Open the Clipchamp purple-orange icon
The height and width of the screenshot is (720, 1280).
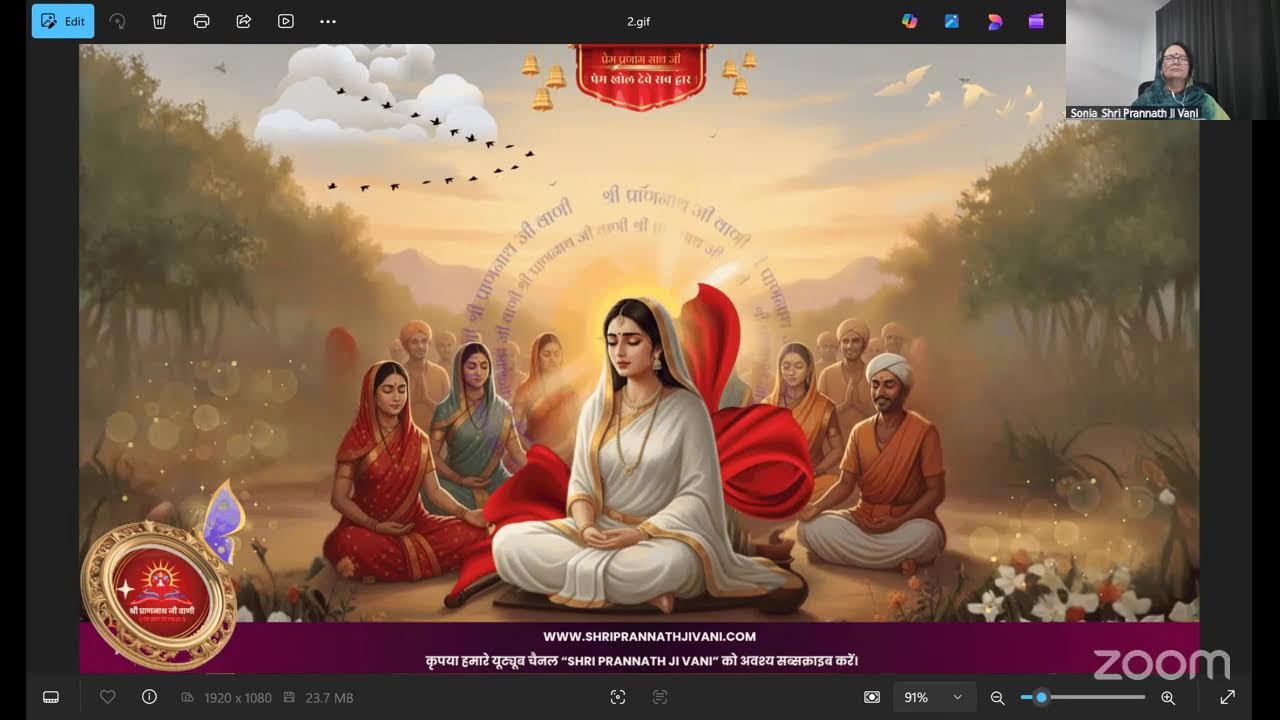point(994,21)
